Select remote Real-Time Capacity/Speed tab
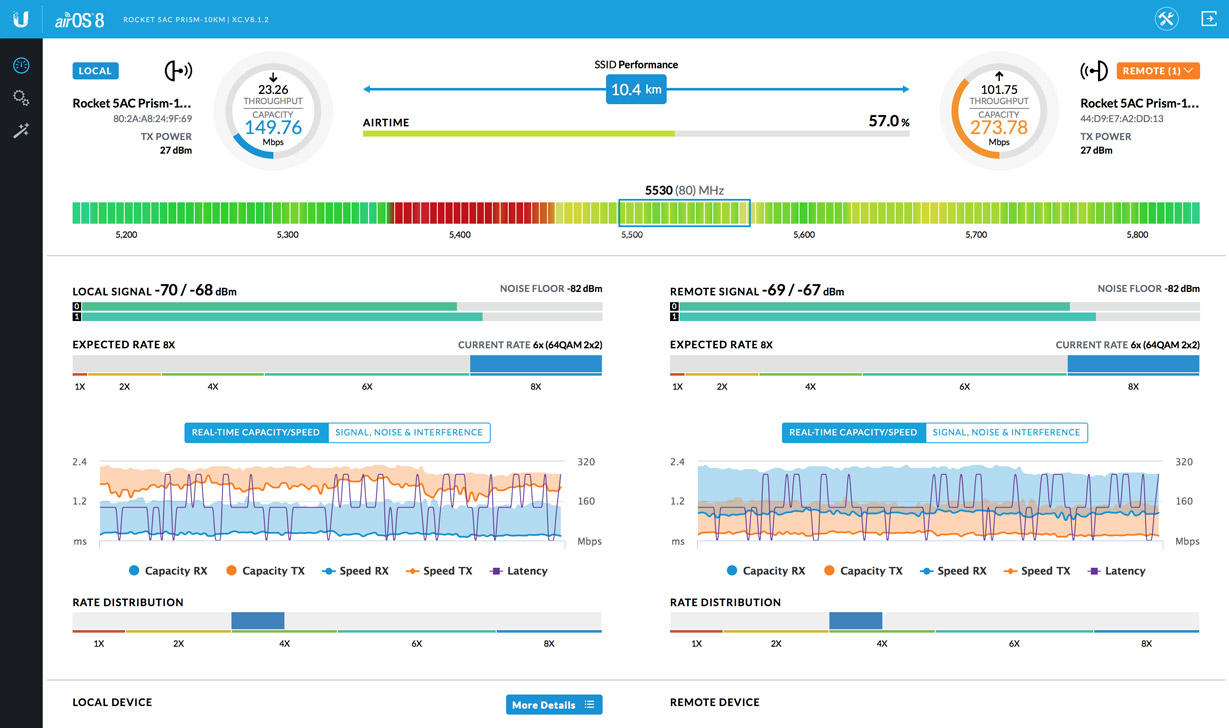This screenshot has width=1229, height=728. [x=854, y=433]
